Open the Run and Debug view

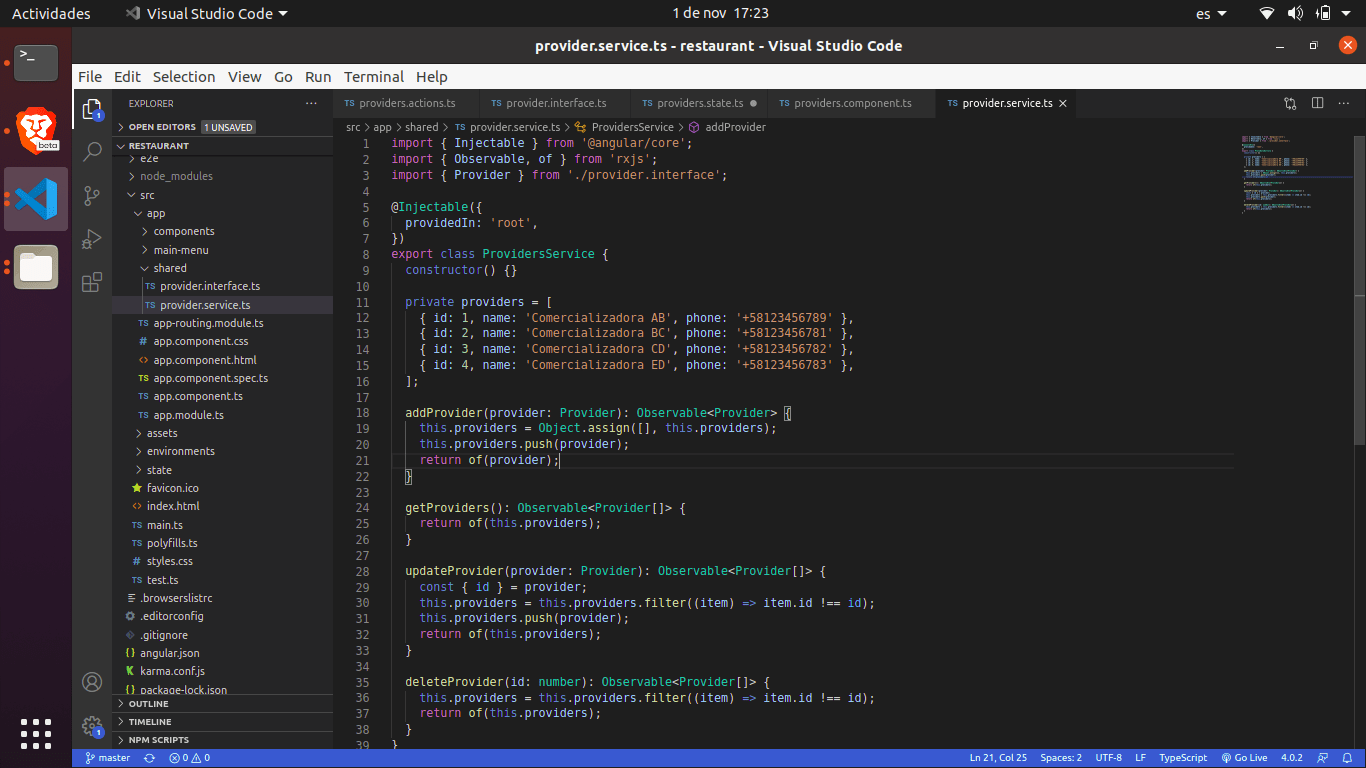click(x=92, y=239)
